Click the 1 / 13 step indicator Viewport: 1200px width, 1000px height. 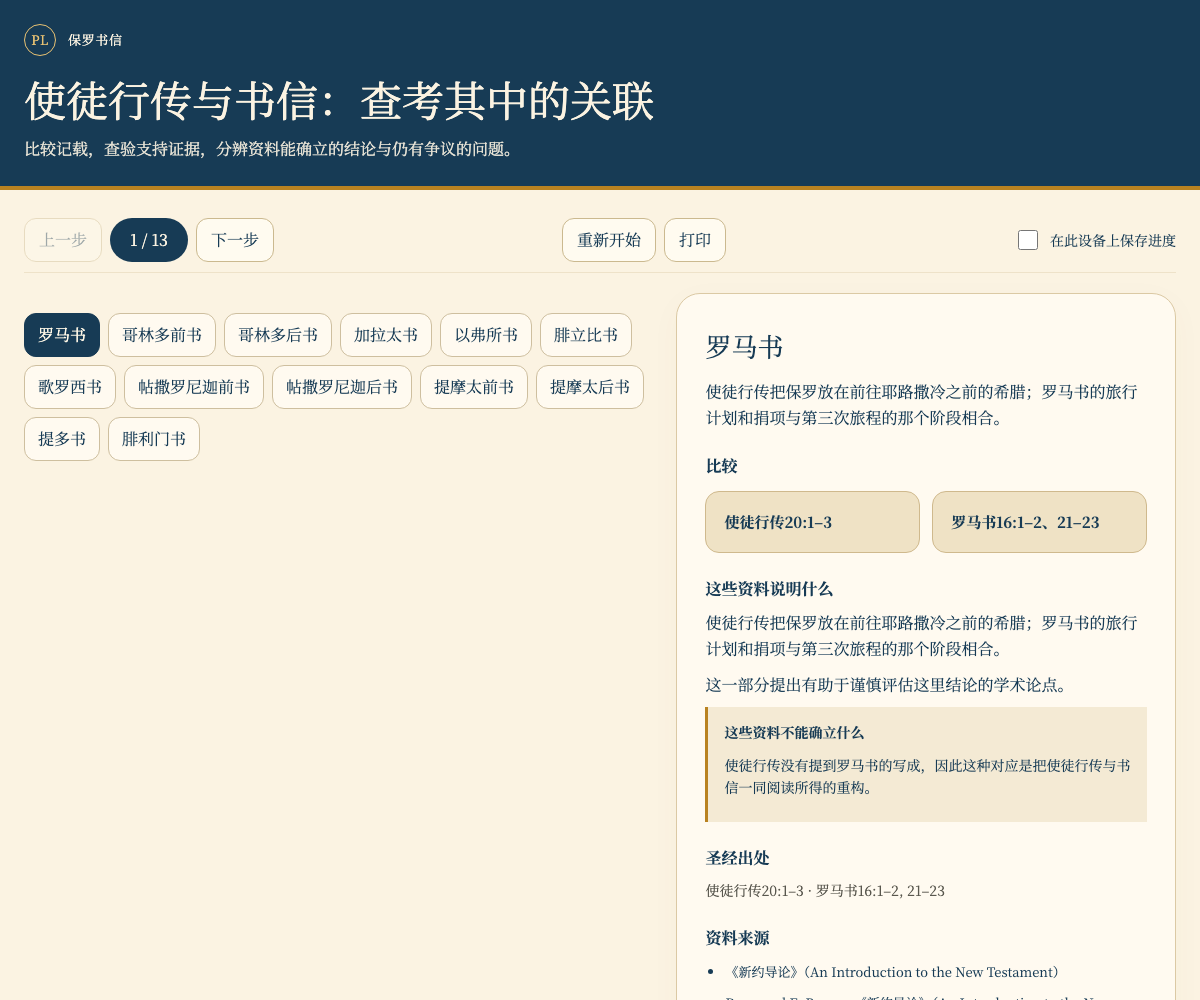149,240
